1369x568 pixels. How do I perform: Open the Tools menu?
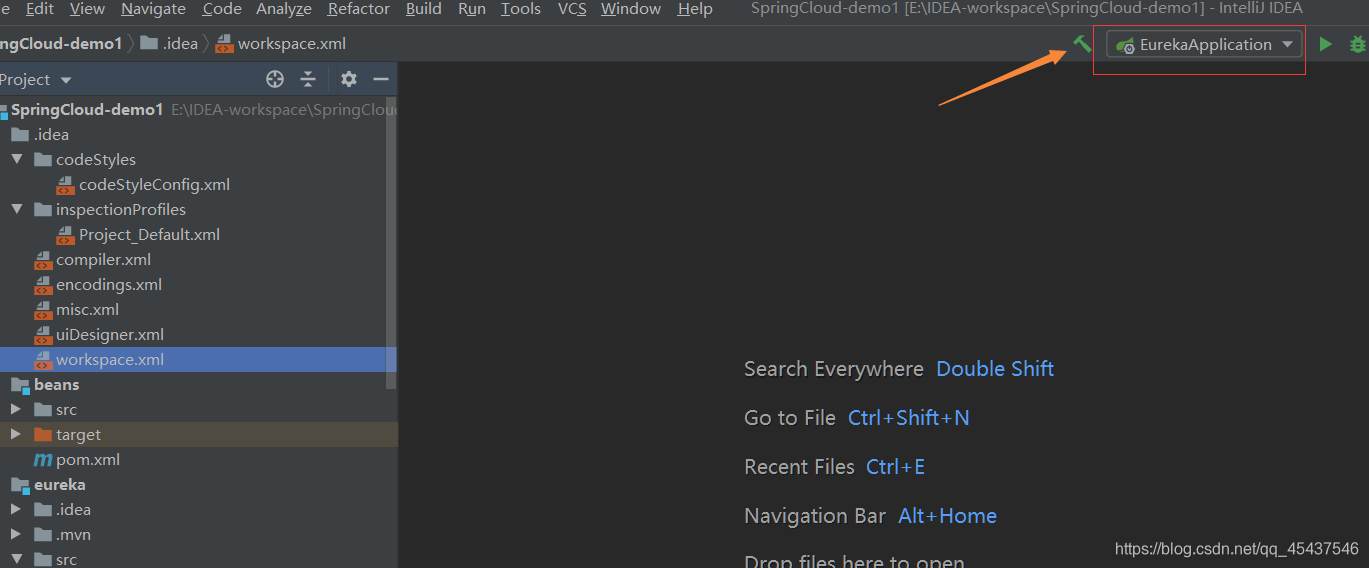point(521,9)
